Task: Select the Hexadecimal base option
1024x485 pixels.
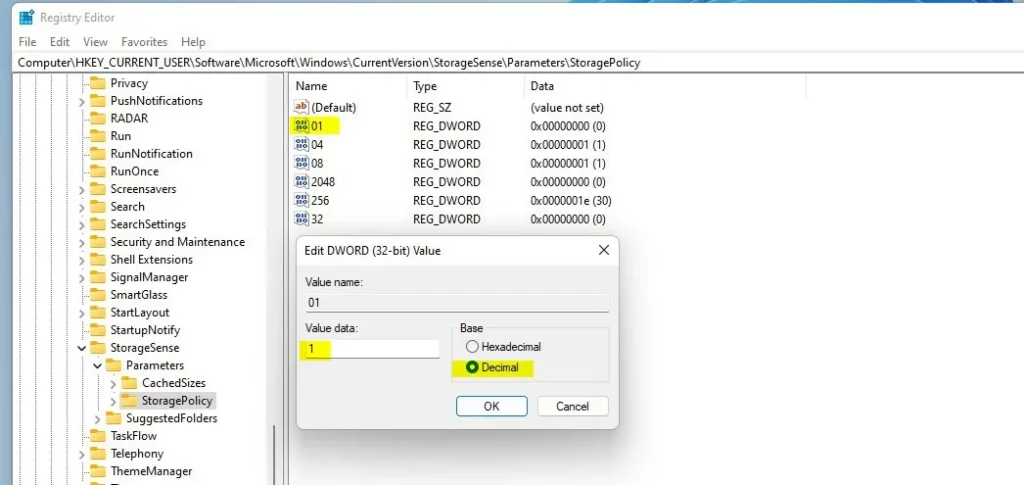Action: click(503, 347)
